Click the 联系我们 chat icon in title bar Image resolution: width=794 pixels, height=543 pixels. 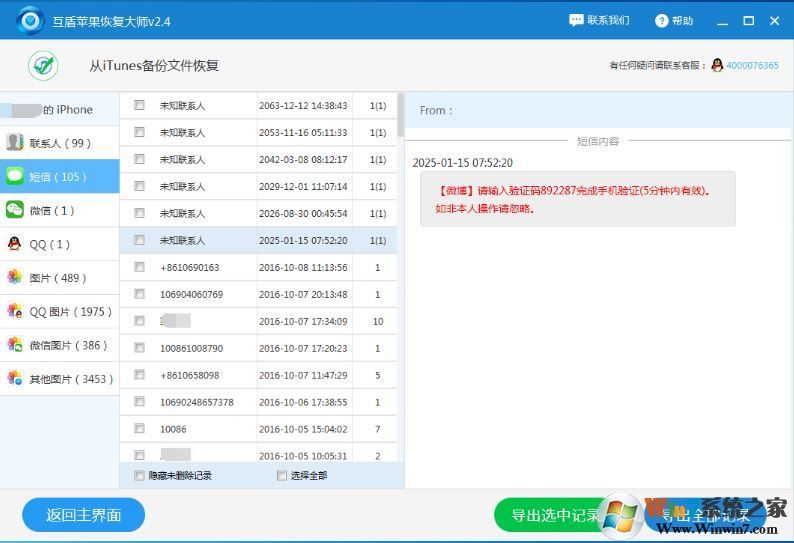coord(576,20)
